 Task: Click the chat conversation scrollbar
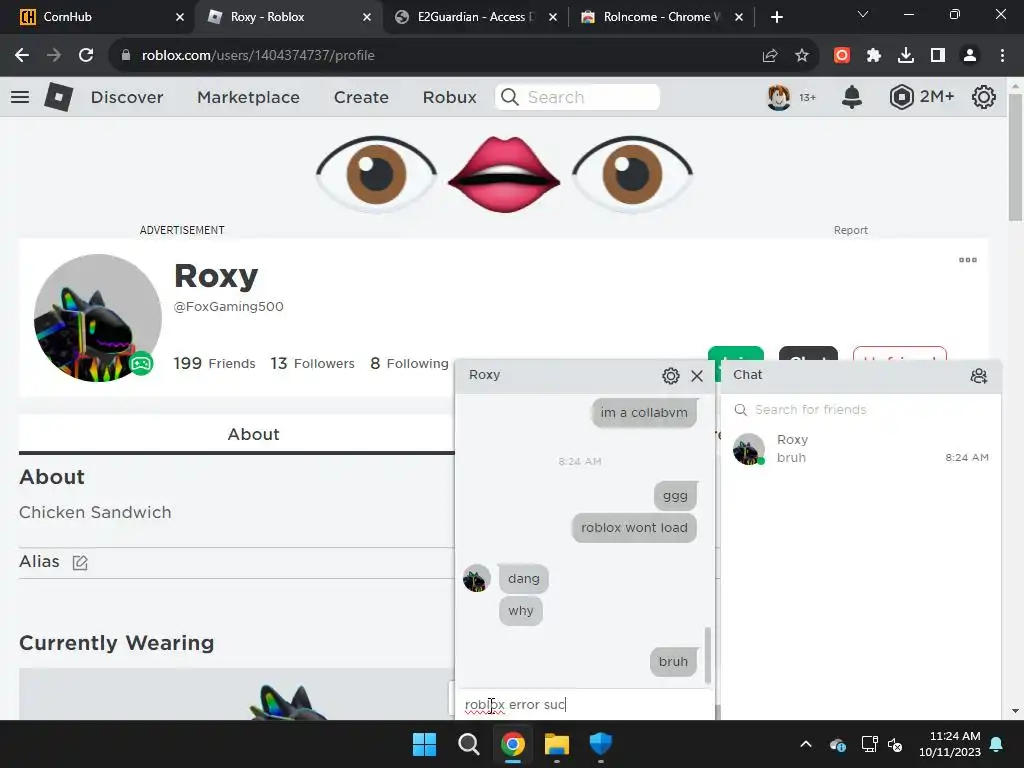tap(707, 655)
